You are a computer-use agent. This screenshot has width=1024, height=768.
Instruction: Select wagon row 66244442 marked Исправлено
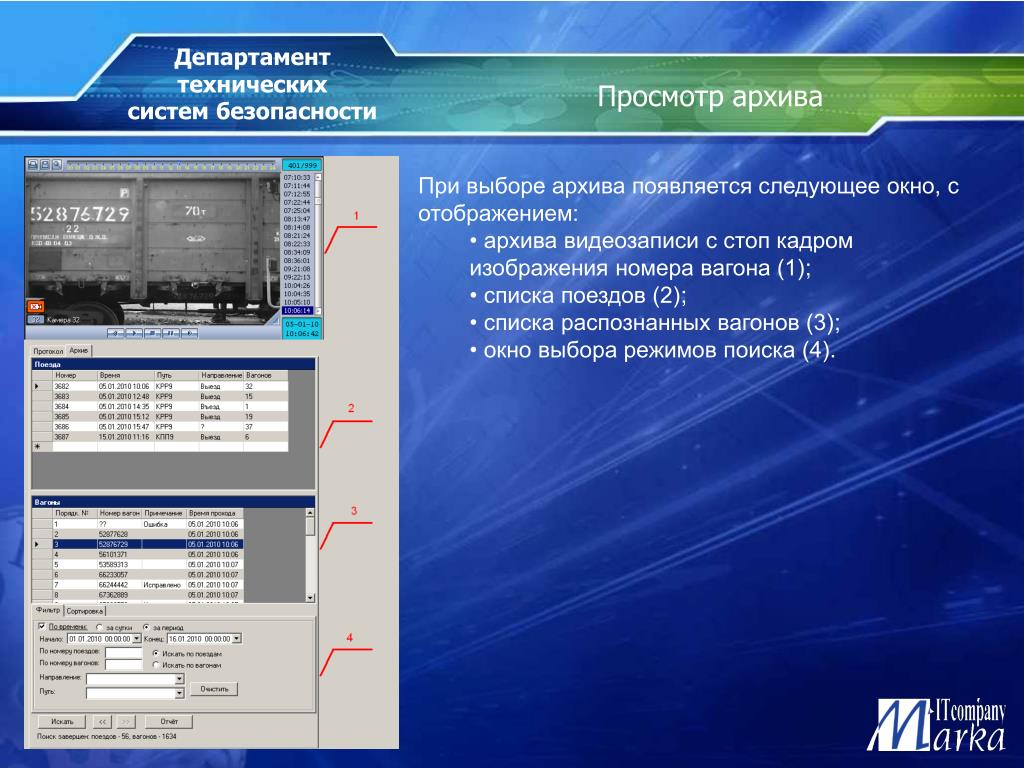pyautogui.click(x=138, y=585)
